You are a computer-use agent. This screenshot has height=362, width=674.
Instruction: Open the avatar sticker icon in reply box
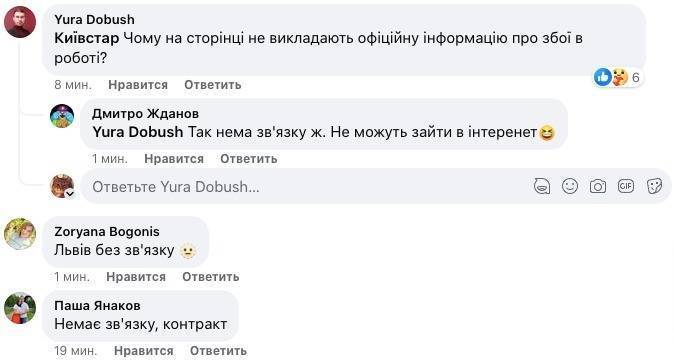pos(542,186)
